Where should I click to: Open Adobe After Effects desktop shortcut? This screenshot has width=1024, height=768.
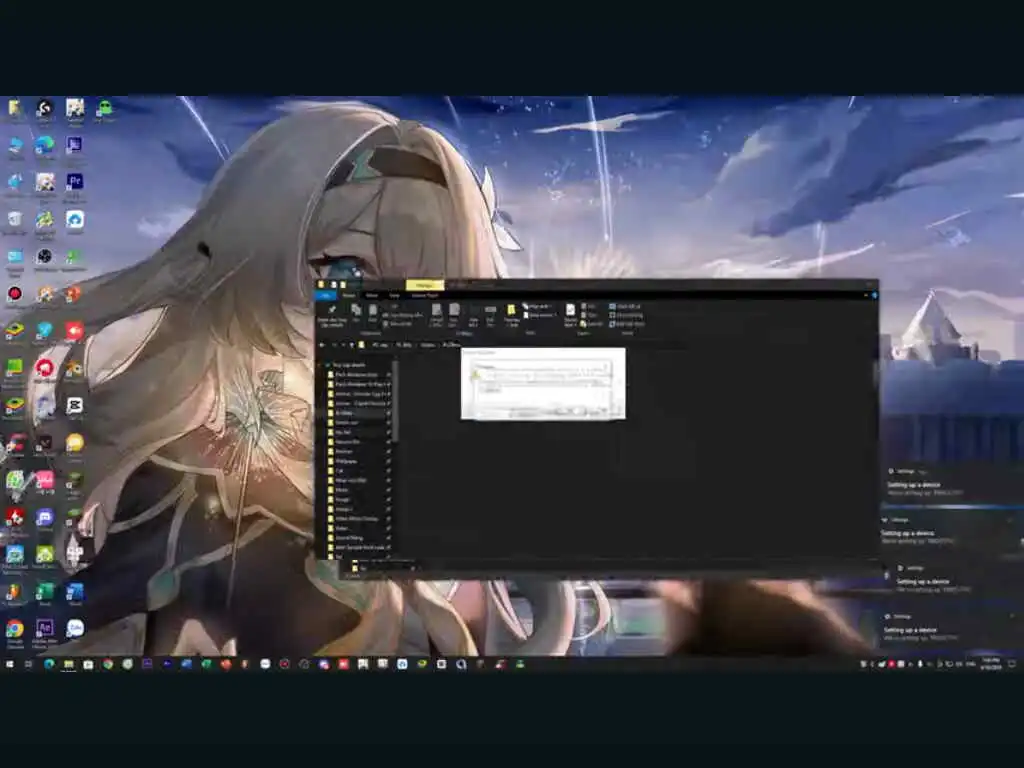[44, 633]
